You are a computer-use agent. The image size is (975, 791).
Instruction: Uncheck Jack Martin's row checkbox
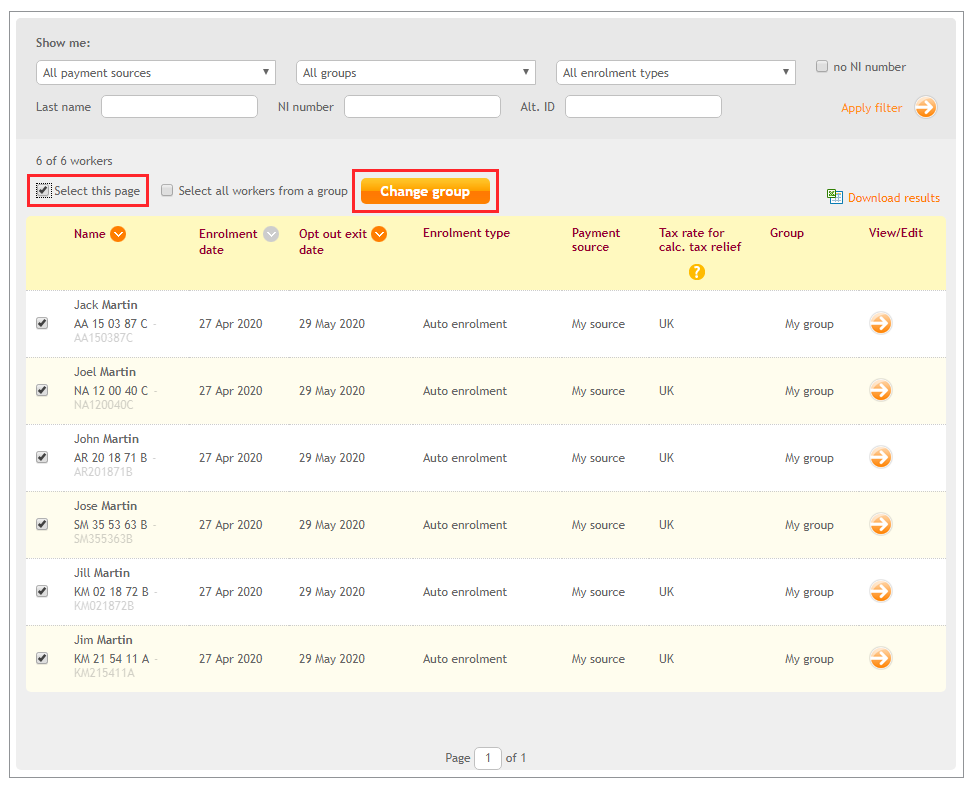[x=42, y=323]
